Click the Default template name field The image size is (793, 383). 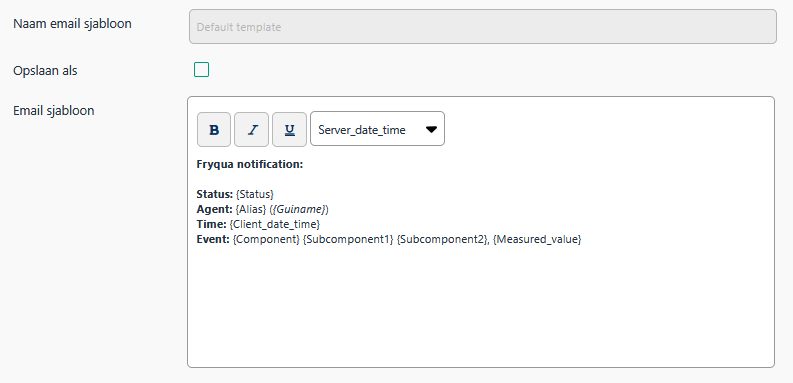(x=482, y=27)
